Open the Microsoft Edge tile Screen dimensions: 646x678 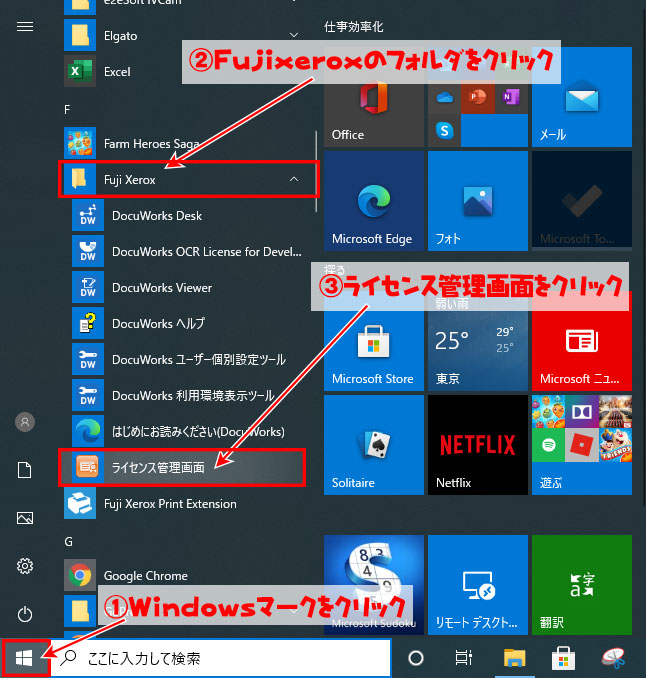[x=374, y=201]
